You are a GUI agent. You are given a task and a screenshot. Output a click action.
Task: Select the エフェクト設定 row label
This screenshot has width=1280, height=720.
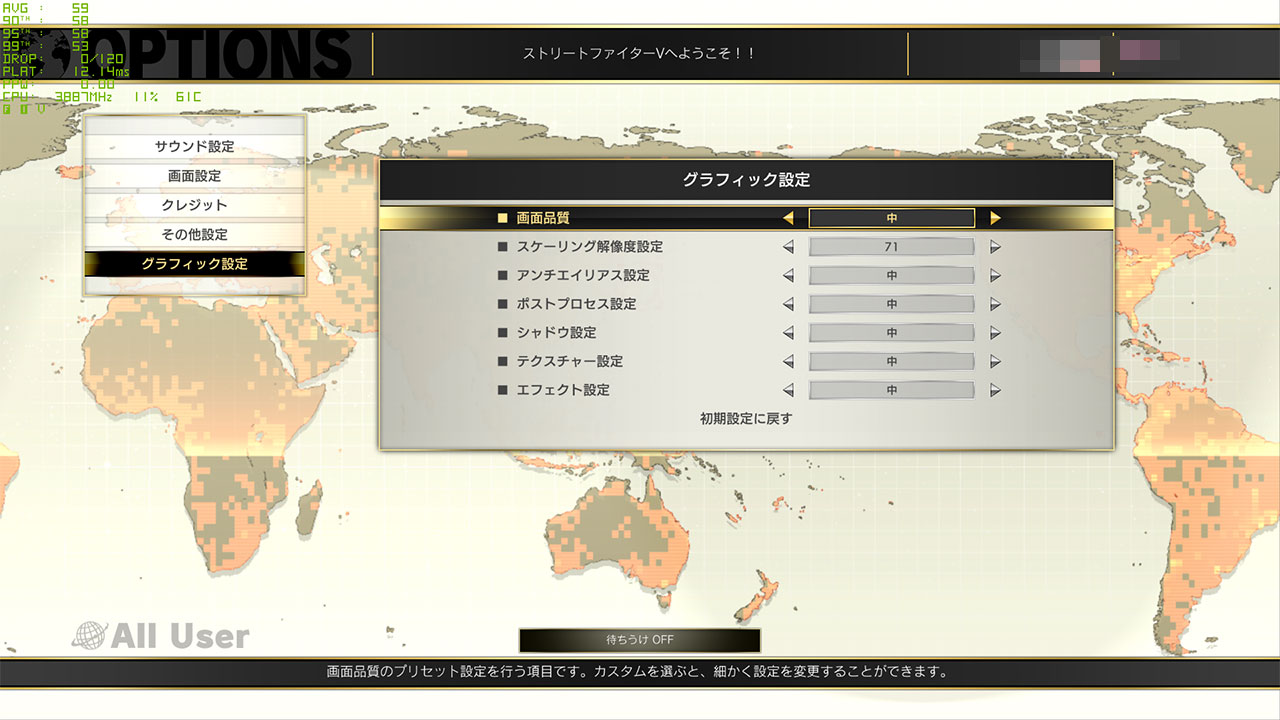(563, 390)
